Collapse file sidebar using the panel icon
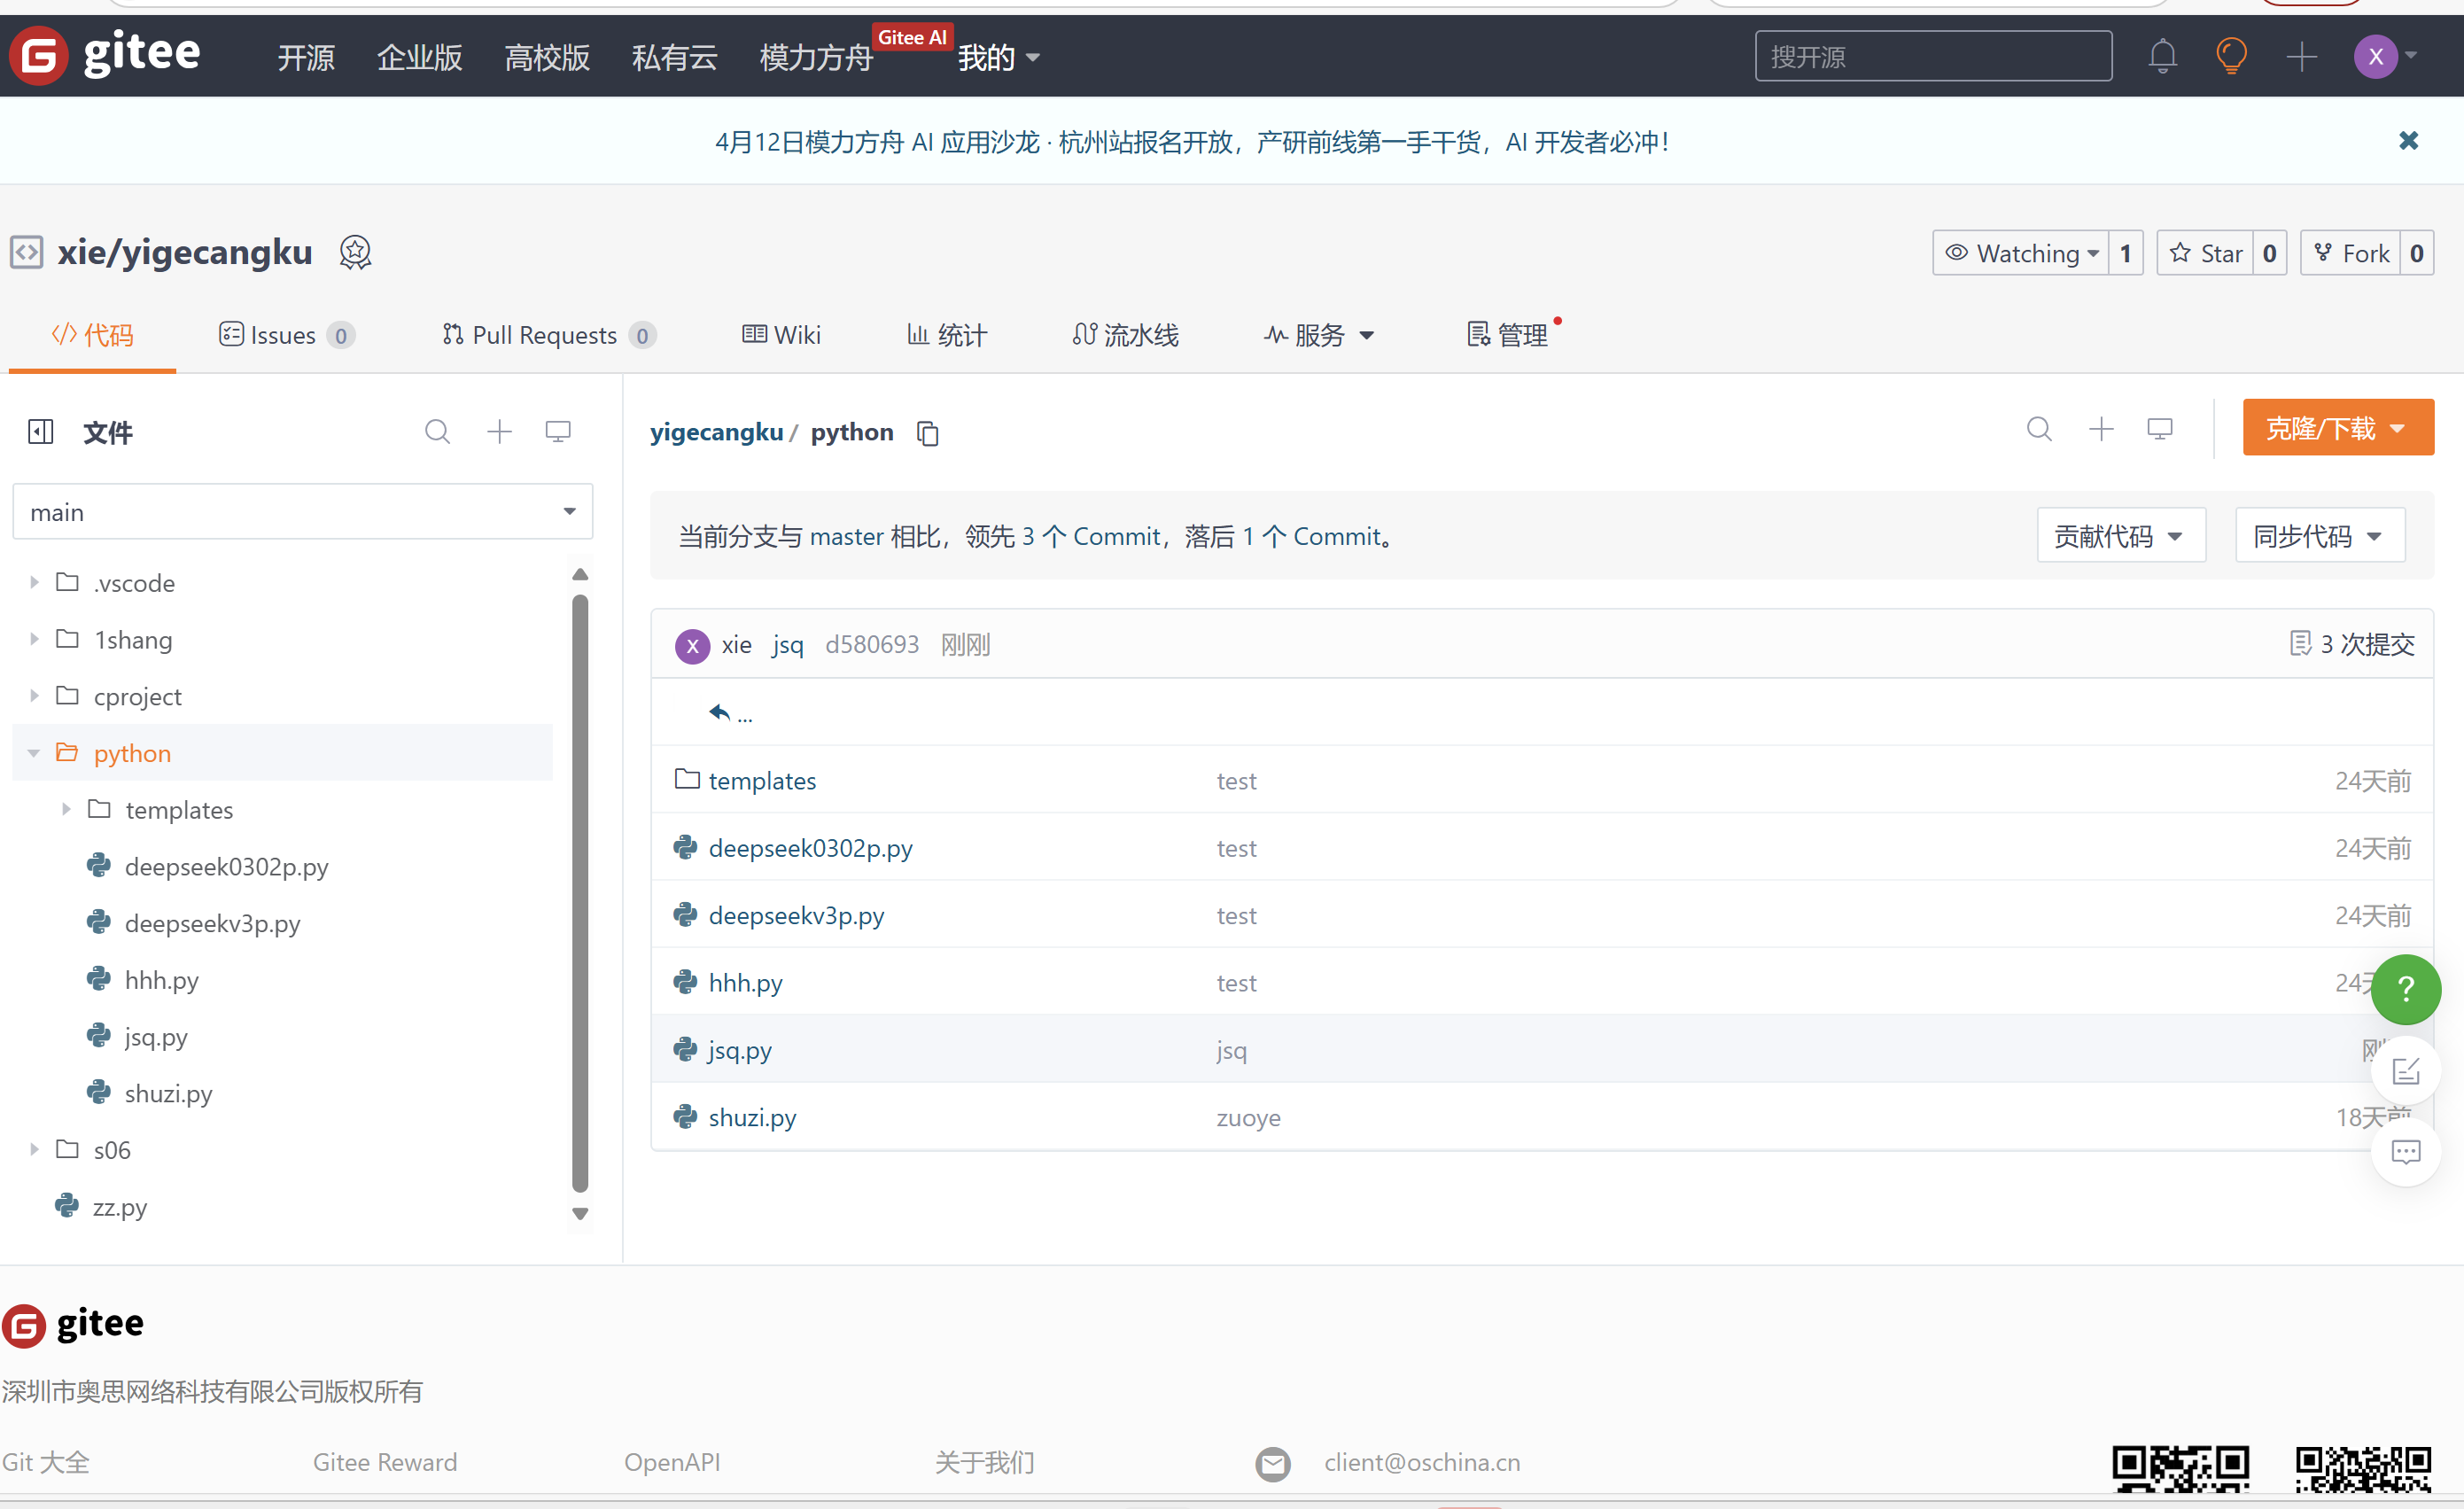Screen dimensions: 2464x1509 pos(41,432)
